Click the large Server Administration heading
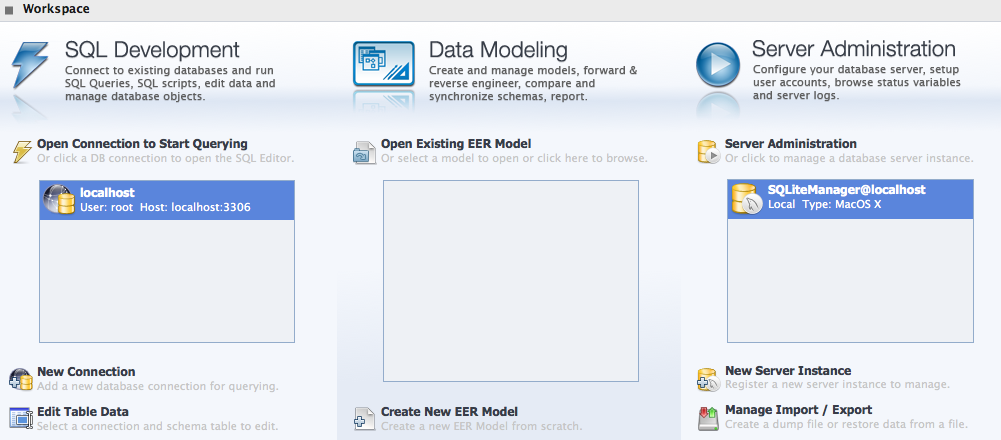The height and width of the screenshot is (440, 1001). (x=854, y=49)
